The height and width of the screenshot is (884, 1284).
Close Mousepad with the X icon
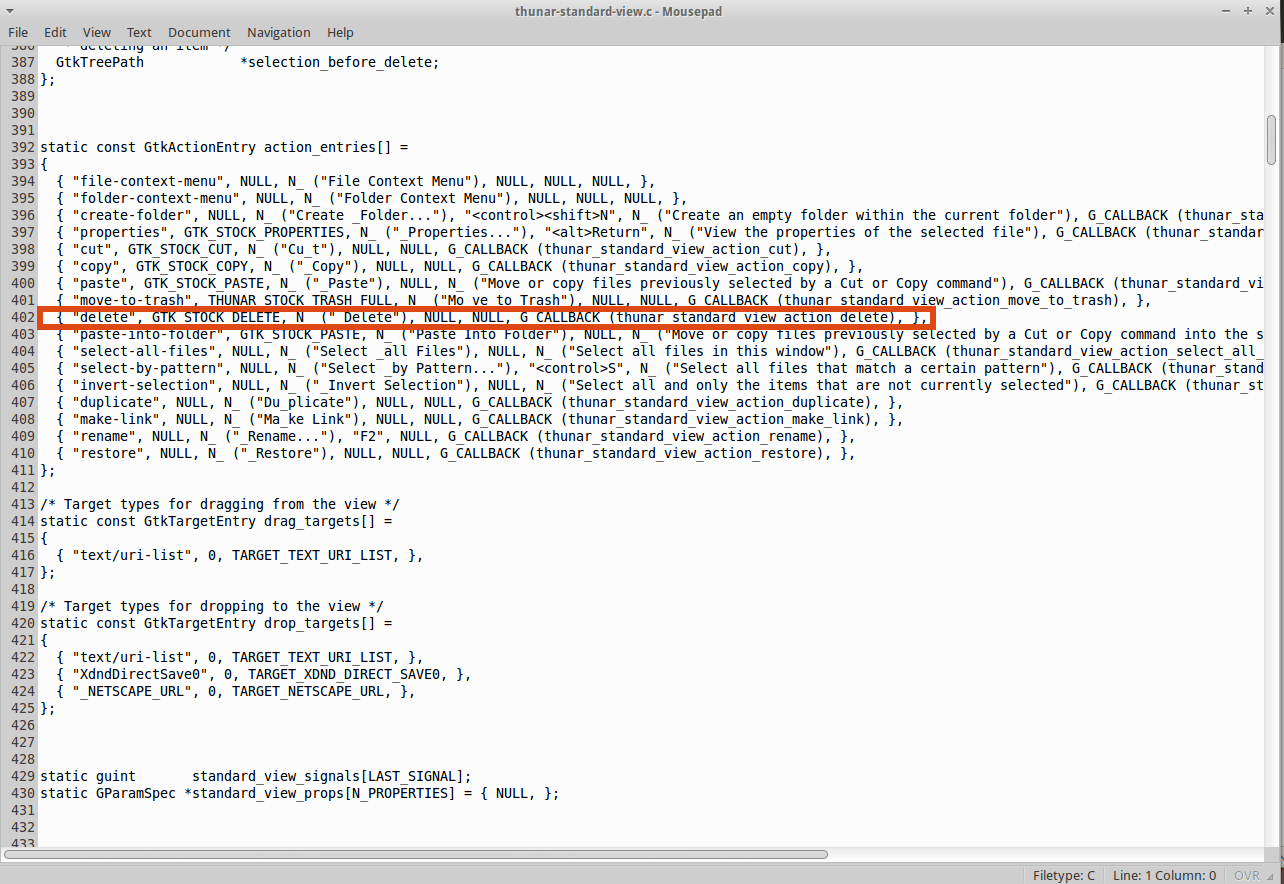(1270, 11)
